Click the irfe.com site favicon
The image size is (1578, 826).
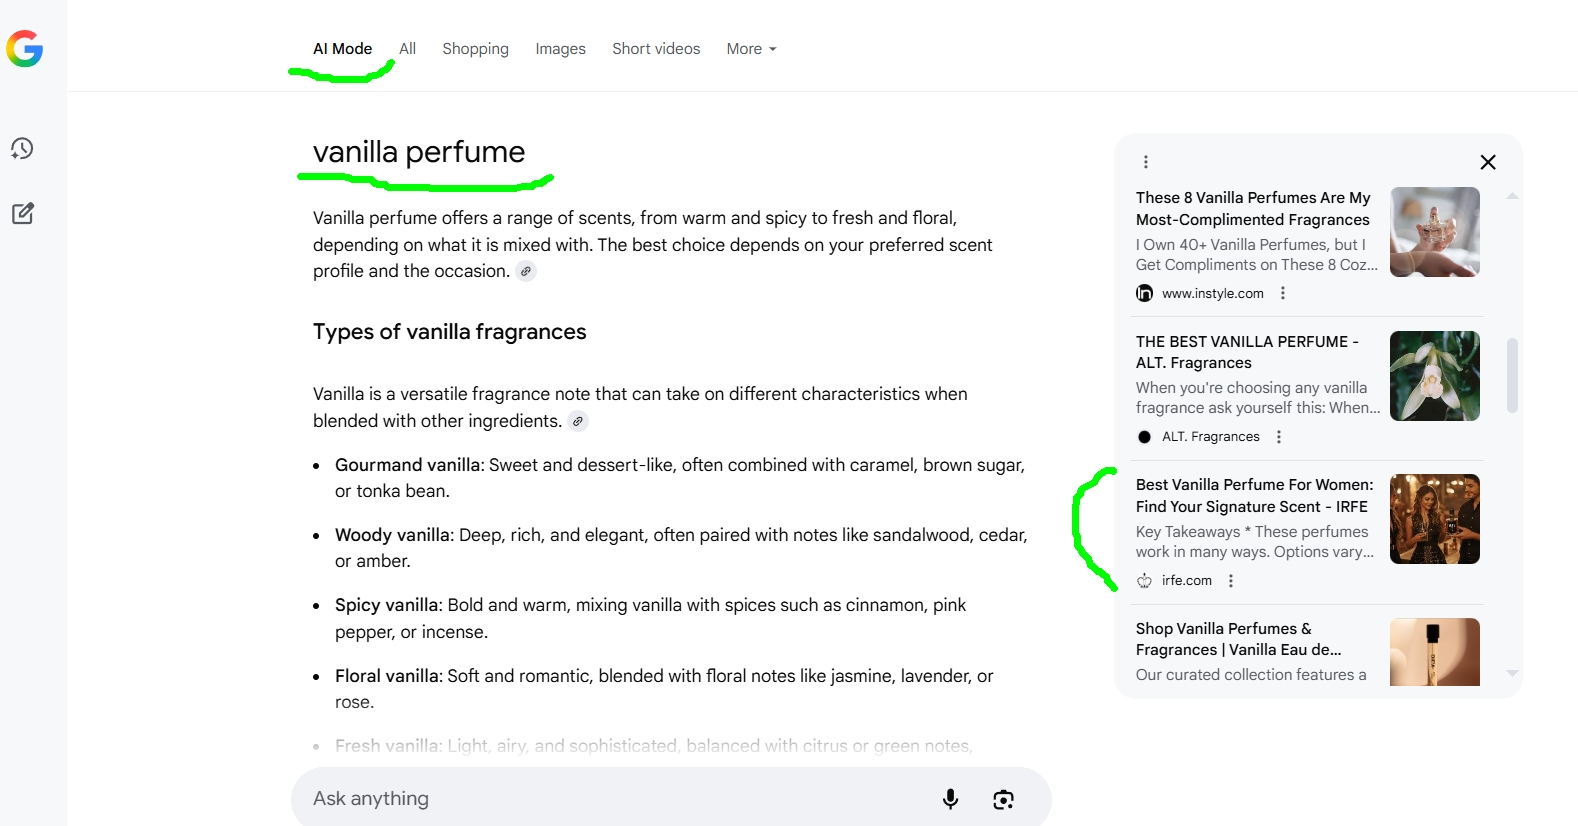coord(1144,581)
